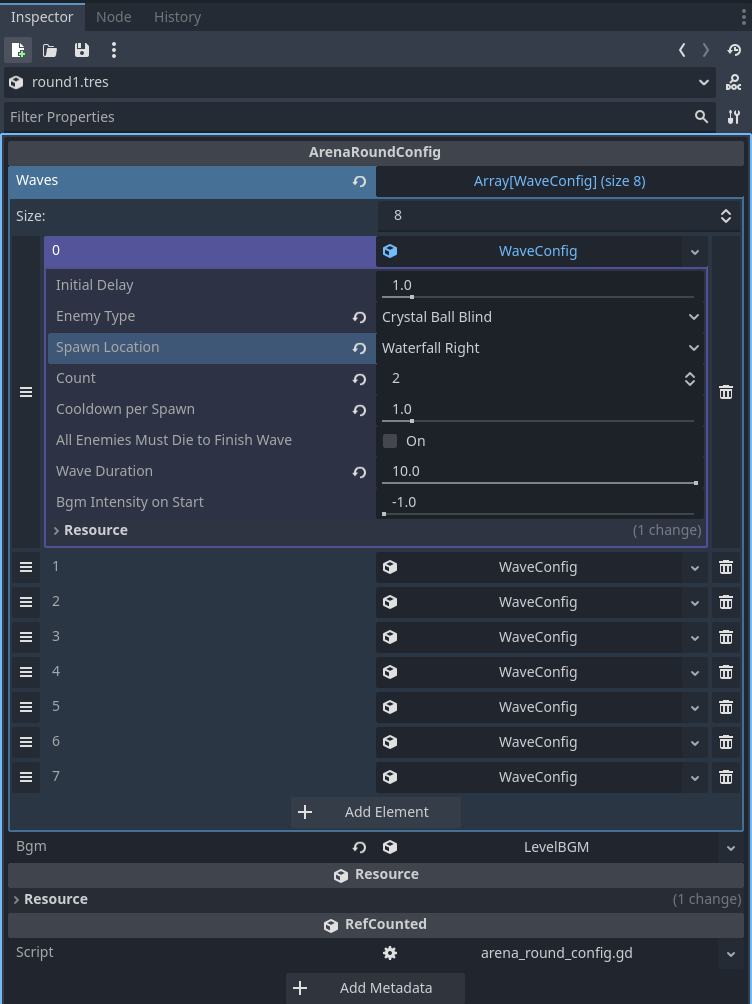
Task: Switch to the History tab
Action: (x=177, y=17)
